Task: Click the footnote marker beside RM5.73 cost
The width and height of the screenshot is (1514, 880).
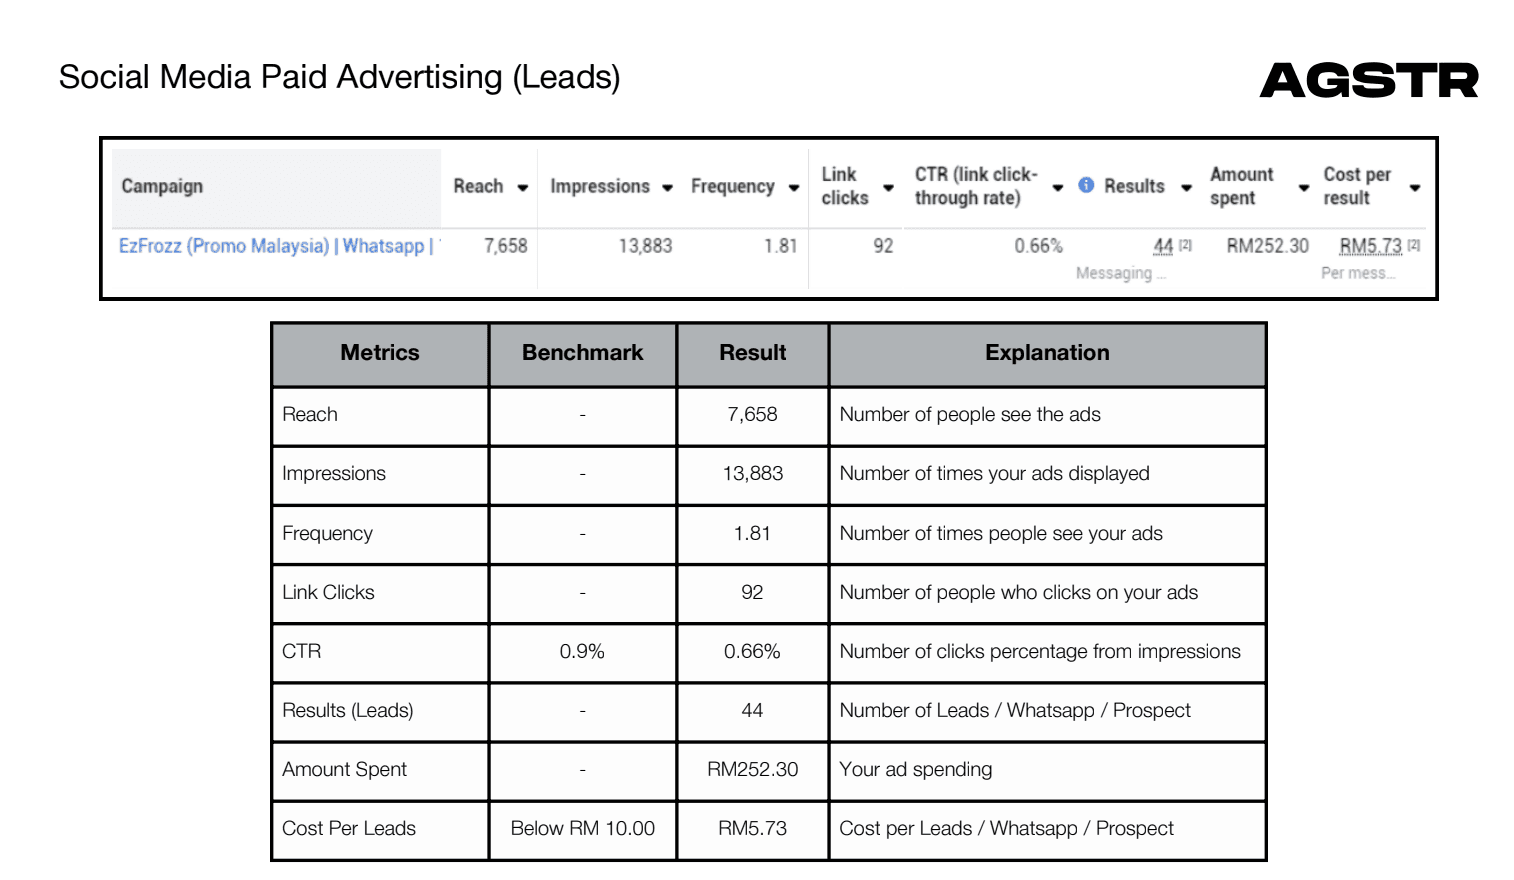Action: click(1414, 245)
